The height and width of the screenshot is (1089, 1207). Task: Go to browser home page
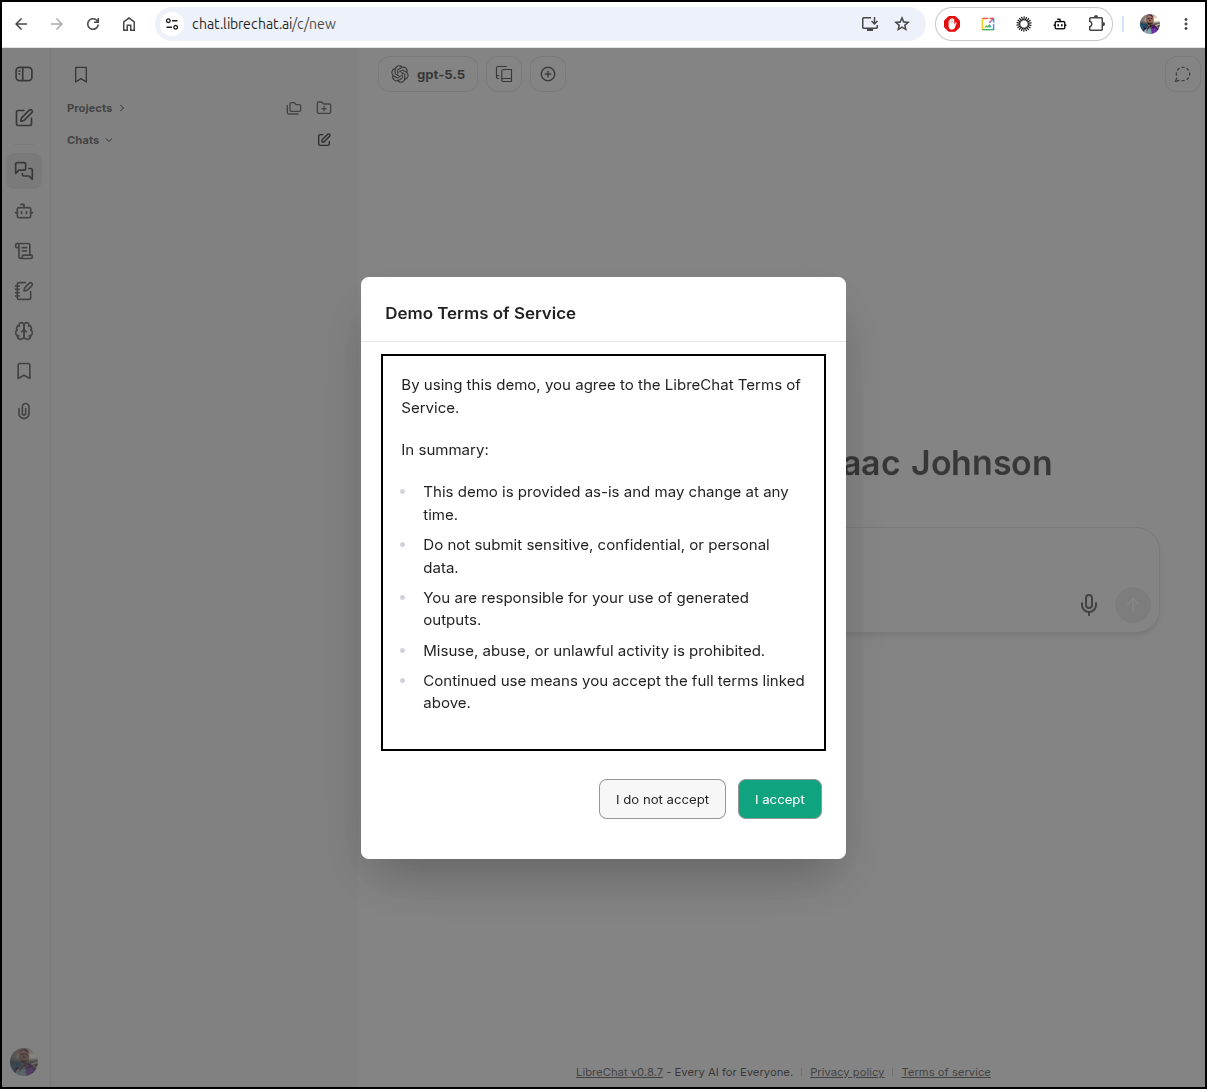[x=129, y=24]
